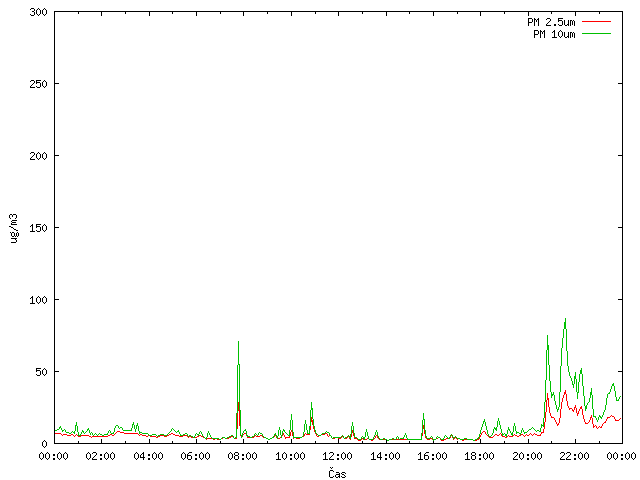Click the green PM 10um legend line

(x=596, y=34)
